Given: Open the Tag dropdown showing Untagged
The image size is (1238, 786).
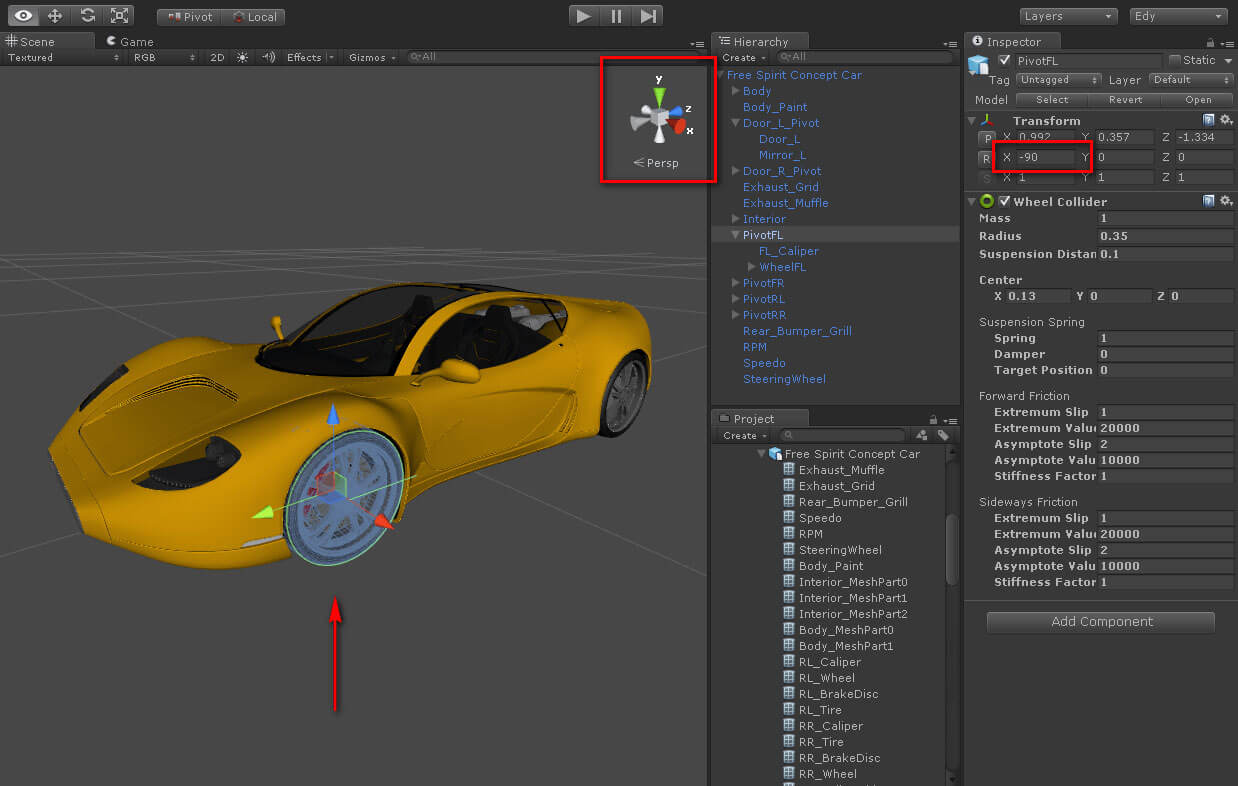Looking at the screenshot, I should 1058,80.
